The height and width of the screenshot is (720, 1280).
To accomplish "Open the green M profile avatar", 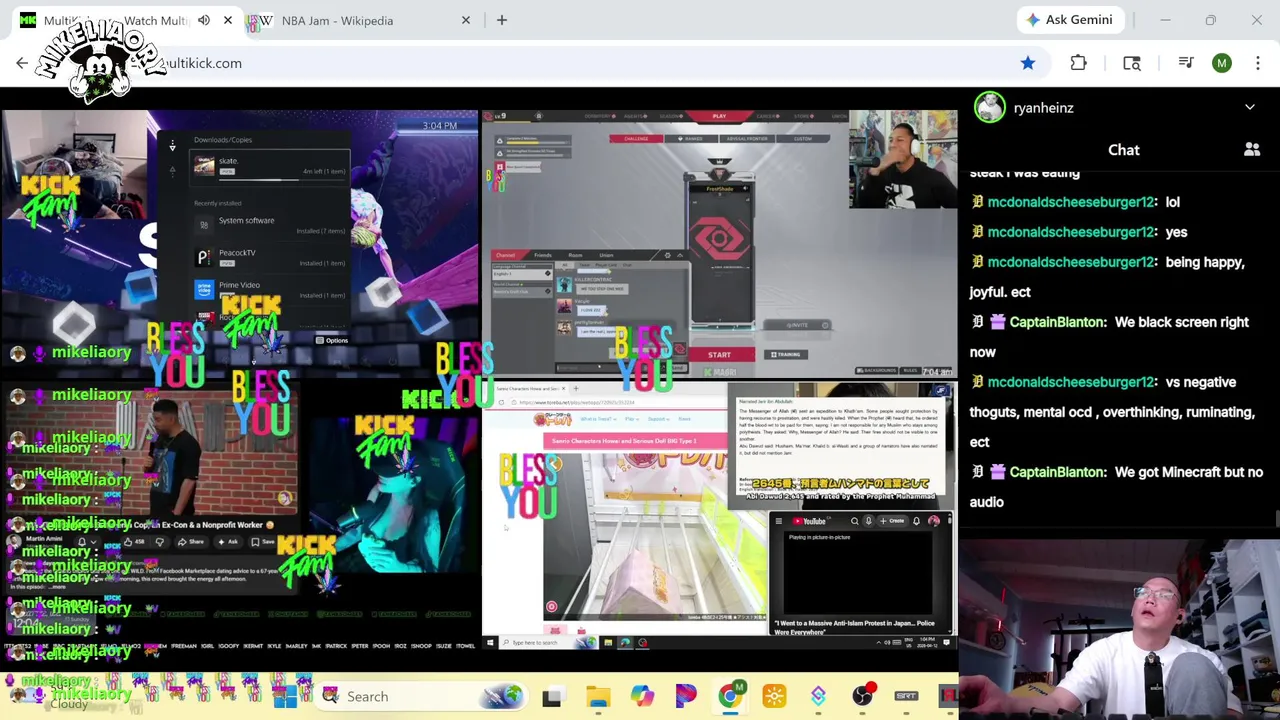I will coord(1222,63).
